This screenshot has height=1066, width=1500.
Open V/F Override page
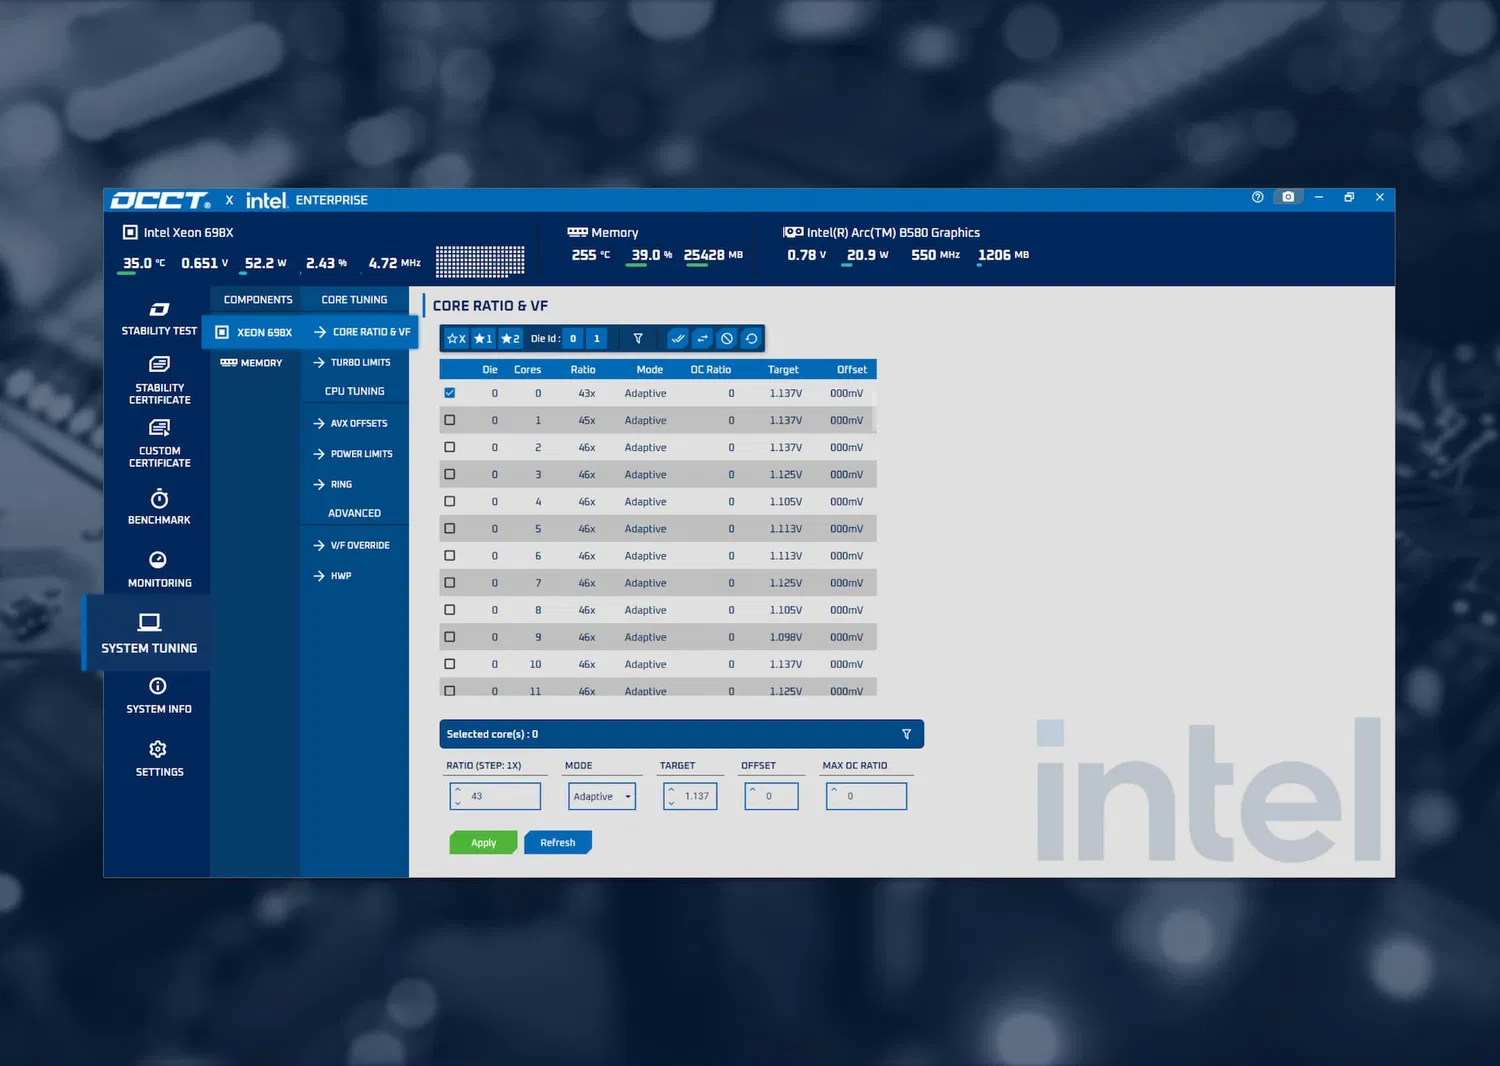[354, 545]
